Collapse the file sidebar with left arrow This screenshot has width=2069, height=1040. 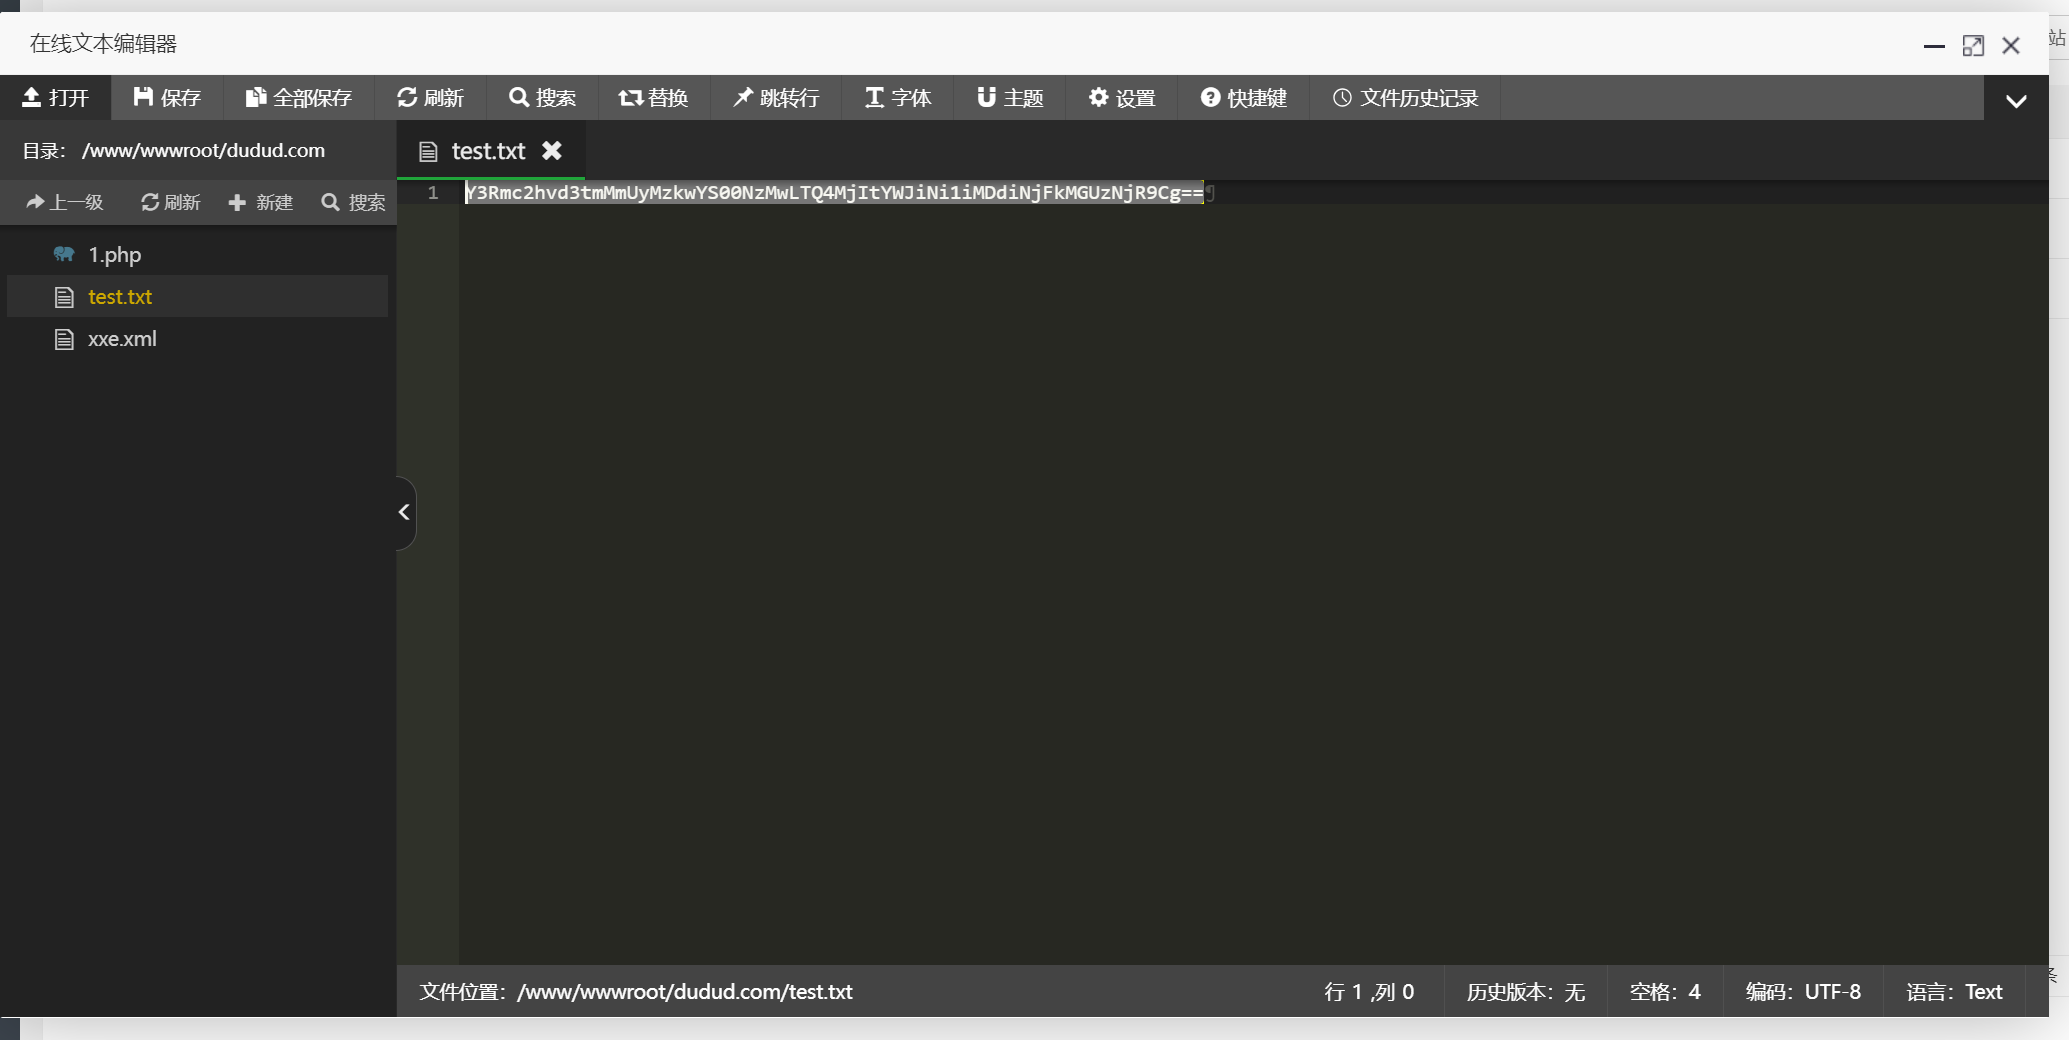(404, 512)
